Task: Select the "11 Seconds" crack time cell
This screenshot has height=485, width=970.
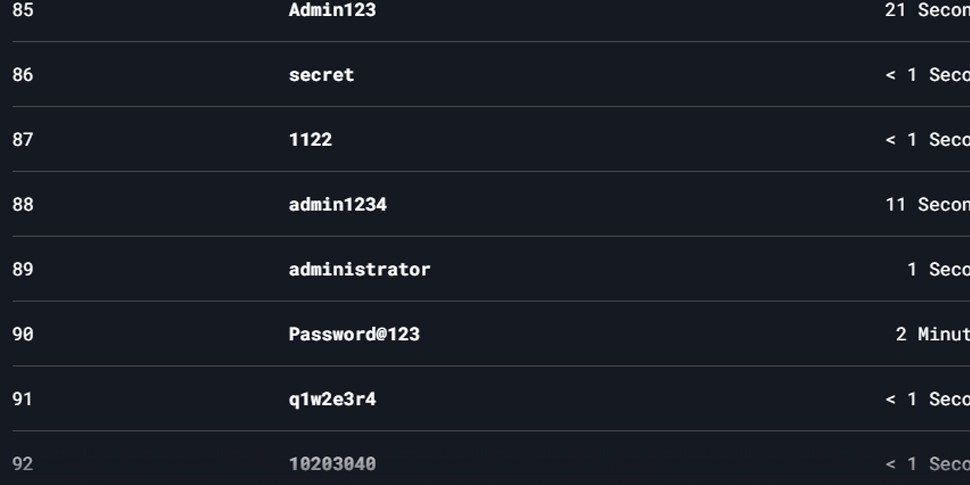Action: pyautogui.click(x=927, y=205)
